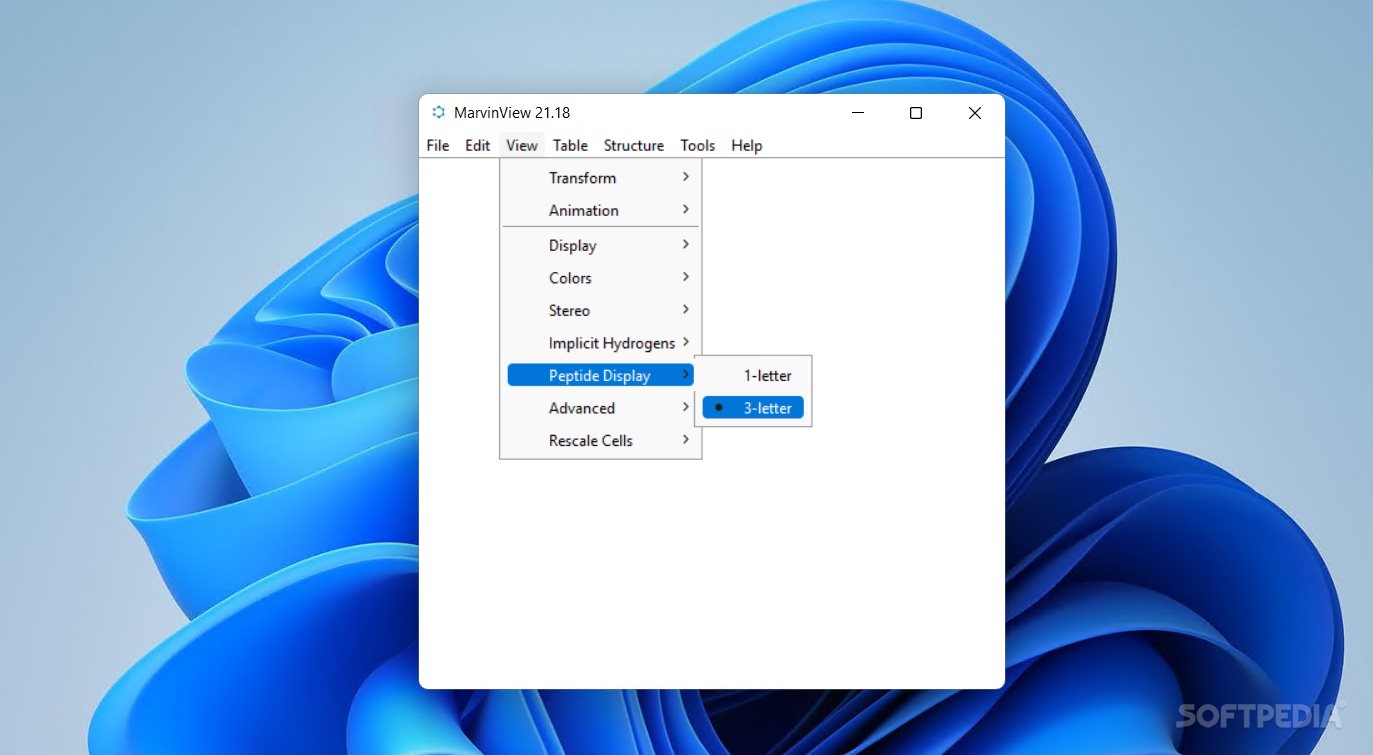Open the Edit menu
This screenshot has height=755, width=1373.
(478, 145)
